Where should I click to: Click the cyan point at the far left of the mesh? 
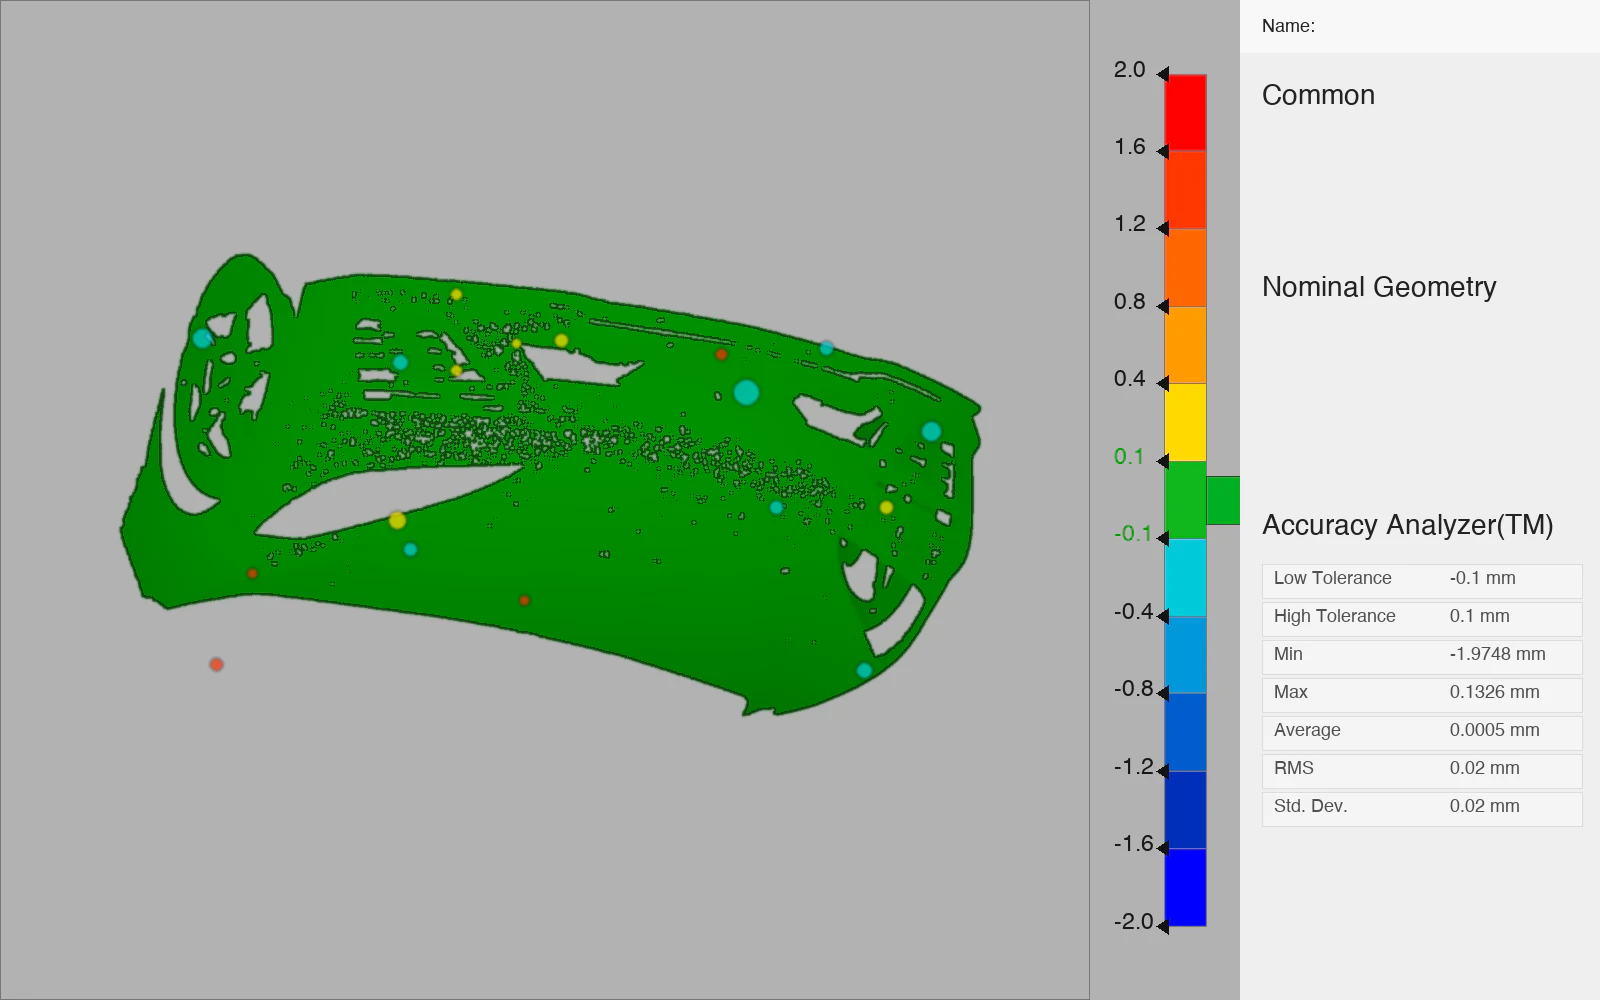point(202,338)
